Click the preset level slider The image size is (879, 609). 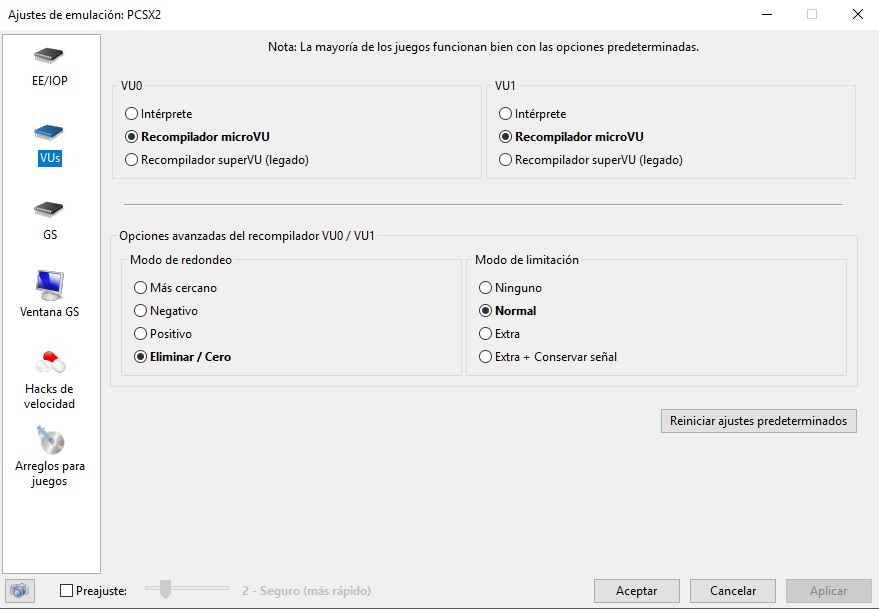click(x=166, y=590)
